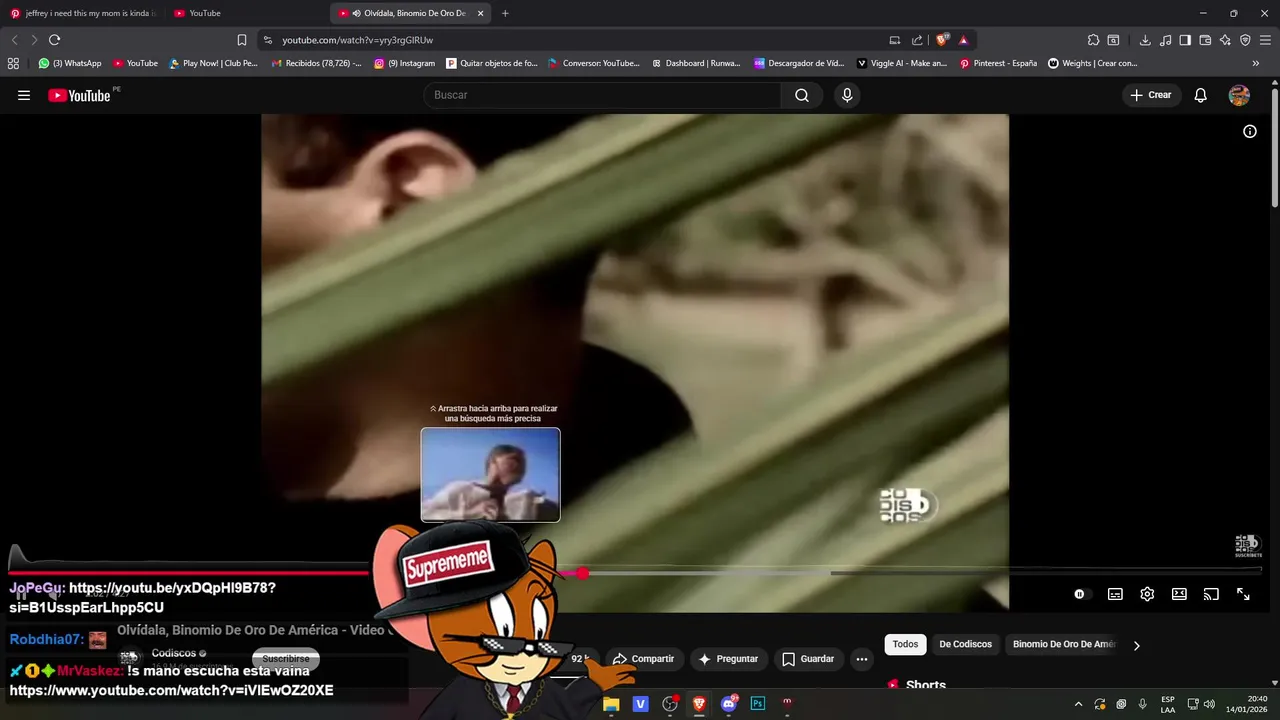Show more filter chips with arrow

pyautogui.click(x=1136, y=645)
